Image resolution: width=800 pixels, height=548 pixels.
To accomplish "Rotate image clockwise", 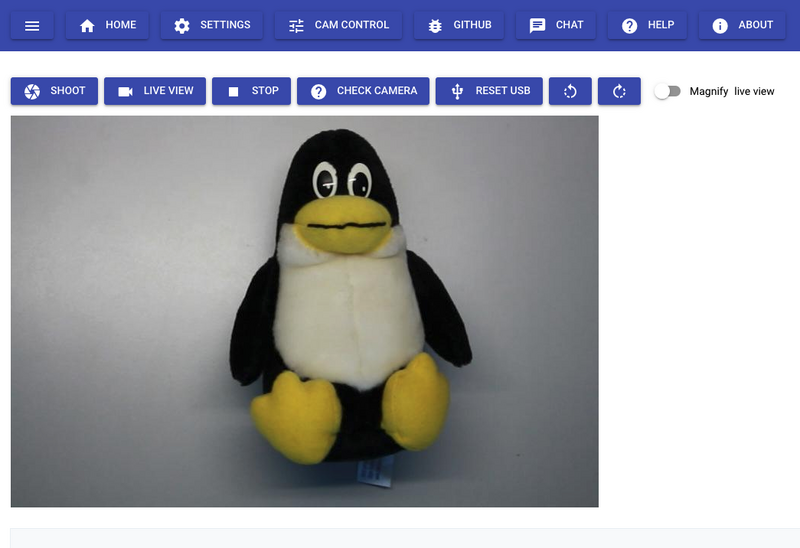I will 619,91.
